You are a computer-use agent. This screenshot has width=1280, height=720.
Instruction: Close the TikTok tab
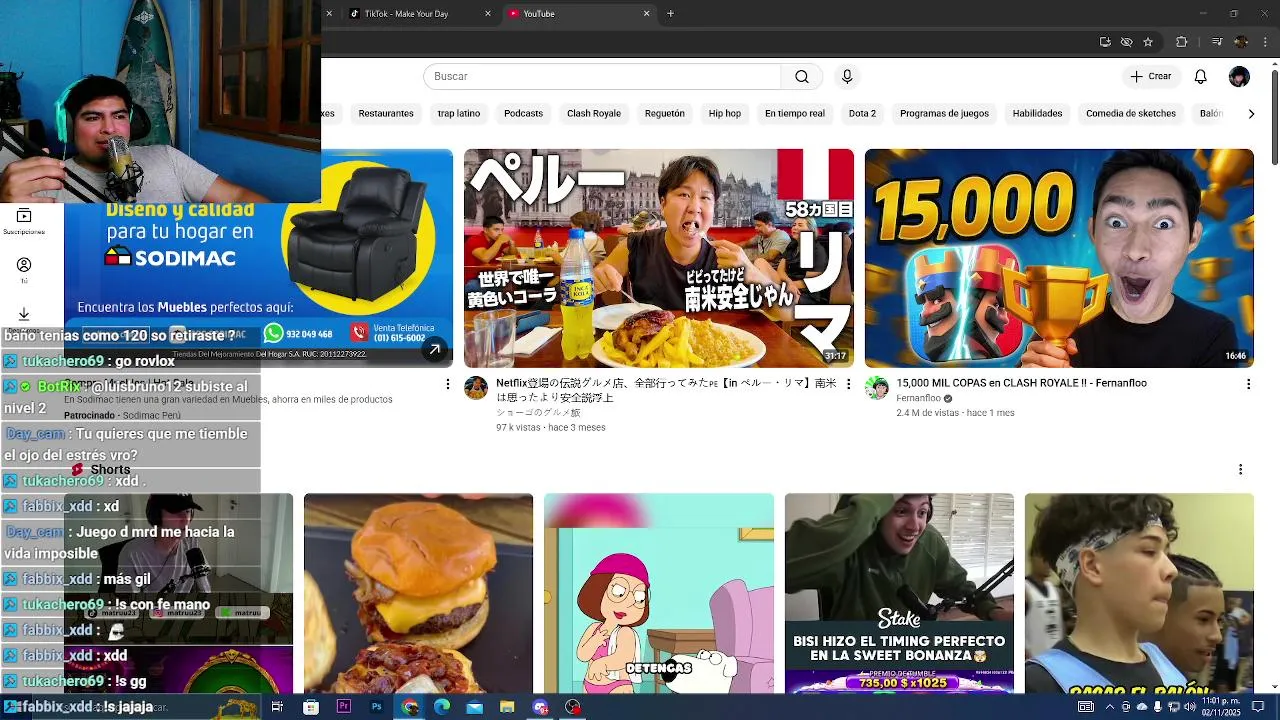tap(488, 13)
